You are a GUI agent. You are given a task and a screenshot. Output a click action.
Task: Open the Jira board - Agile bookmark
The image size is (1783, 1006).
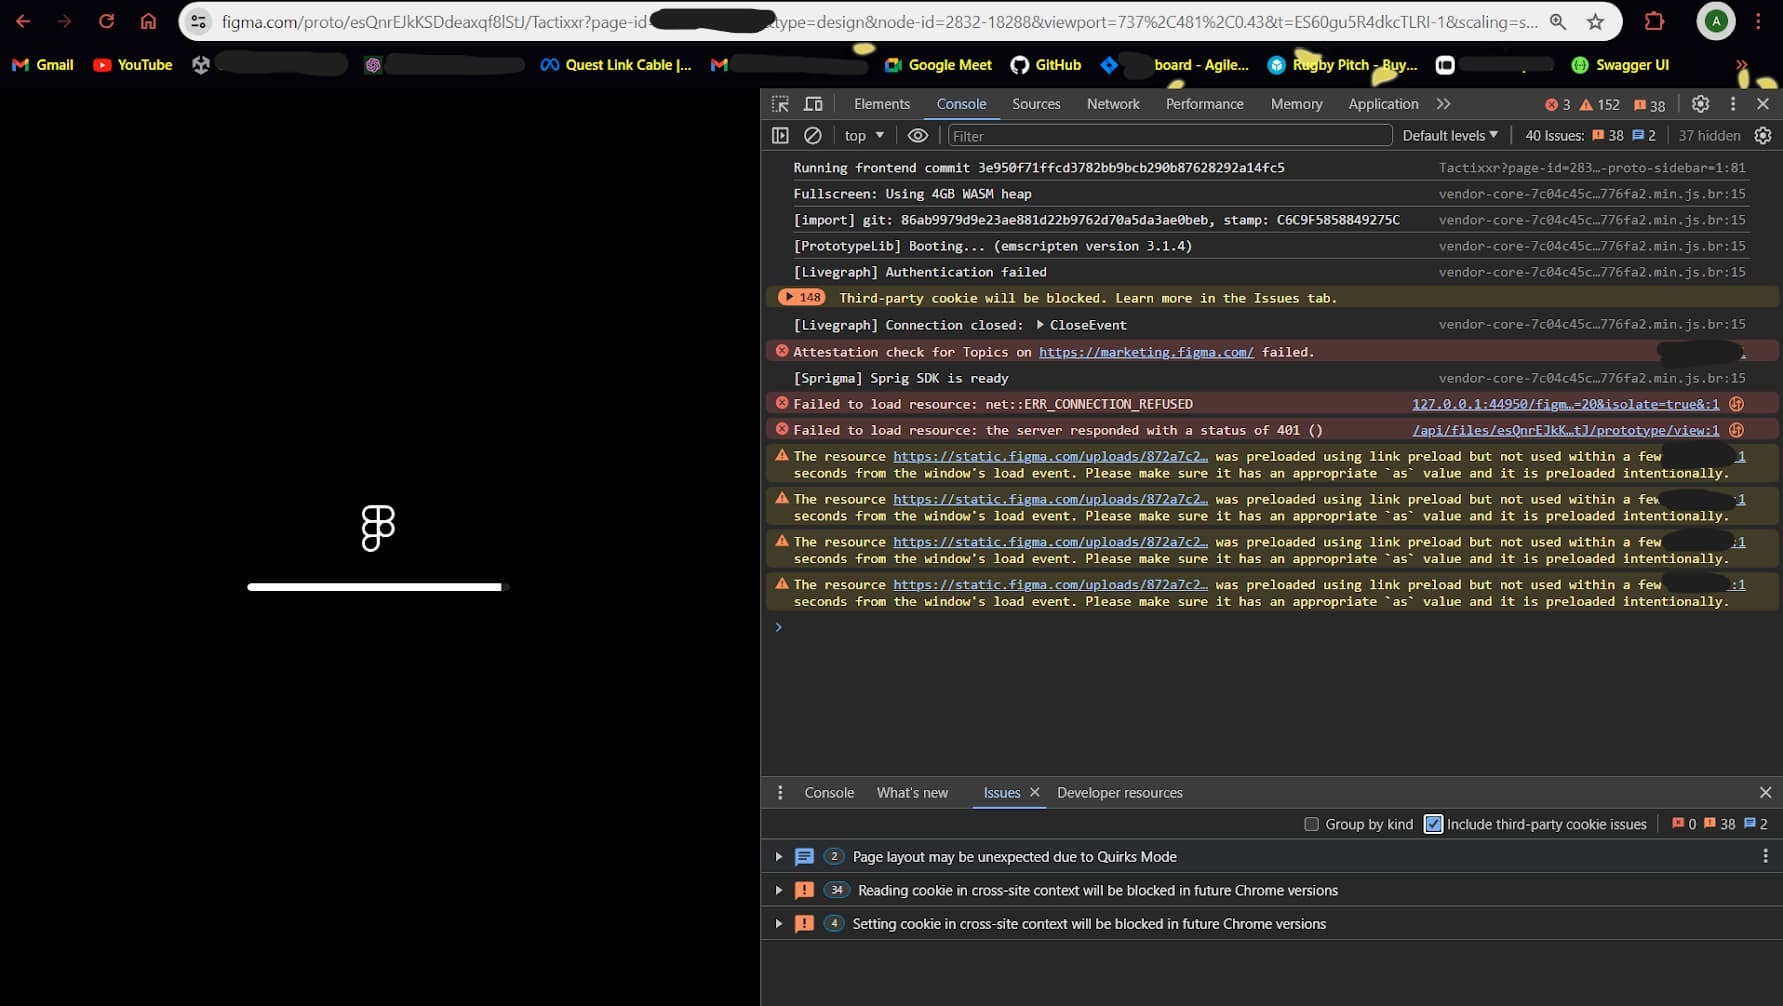[x=1175, y=65]
